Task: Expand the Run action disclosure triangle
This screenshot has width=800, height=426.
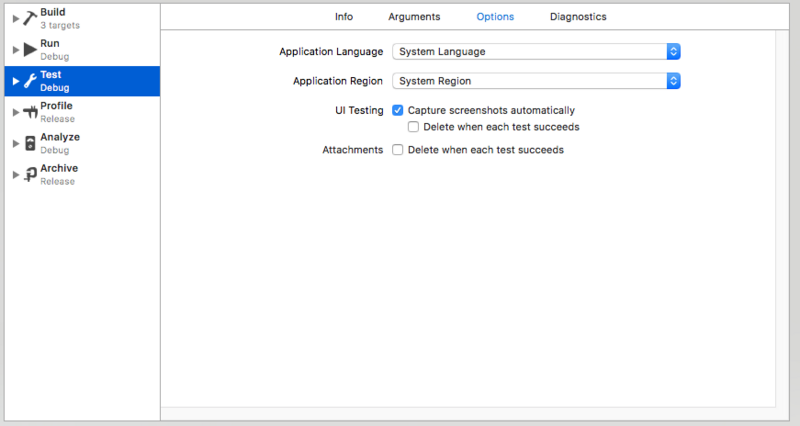Action: [16, 50]
